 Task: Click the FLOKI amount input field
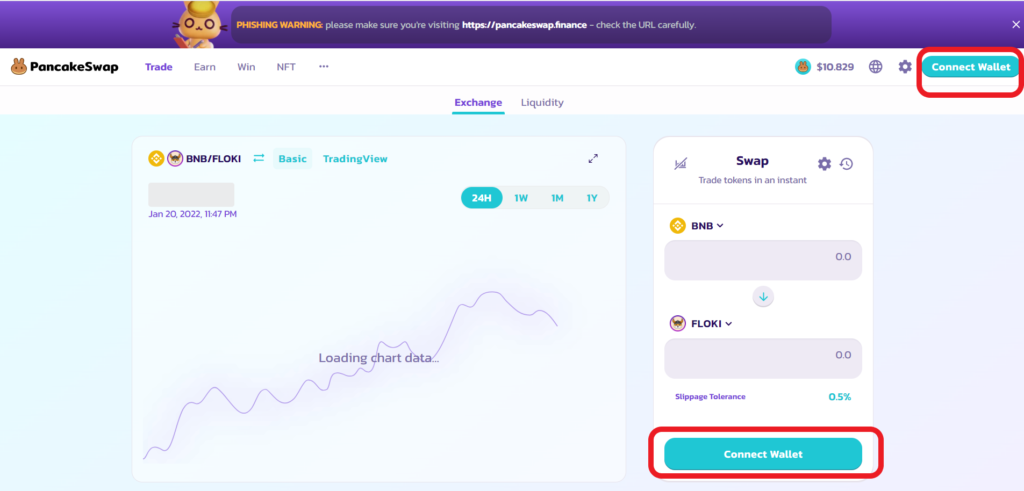pos(763,358)
